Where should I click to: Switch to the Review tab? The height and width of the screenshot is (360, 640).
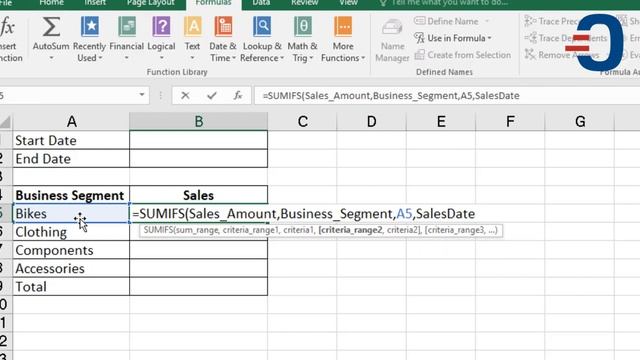304,3
